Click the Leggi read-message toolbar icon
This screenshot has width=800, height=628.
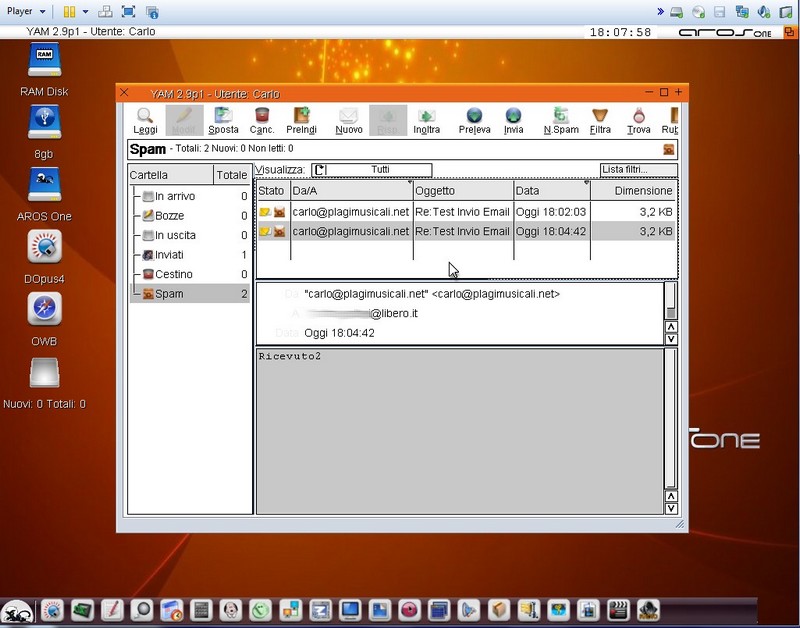pyautogui.click(x=145, y=120)
